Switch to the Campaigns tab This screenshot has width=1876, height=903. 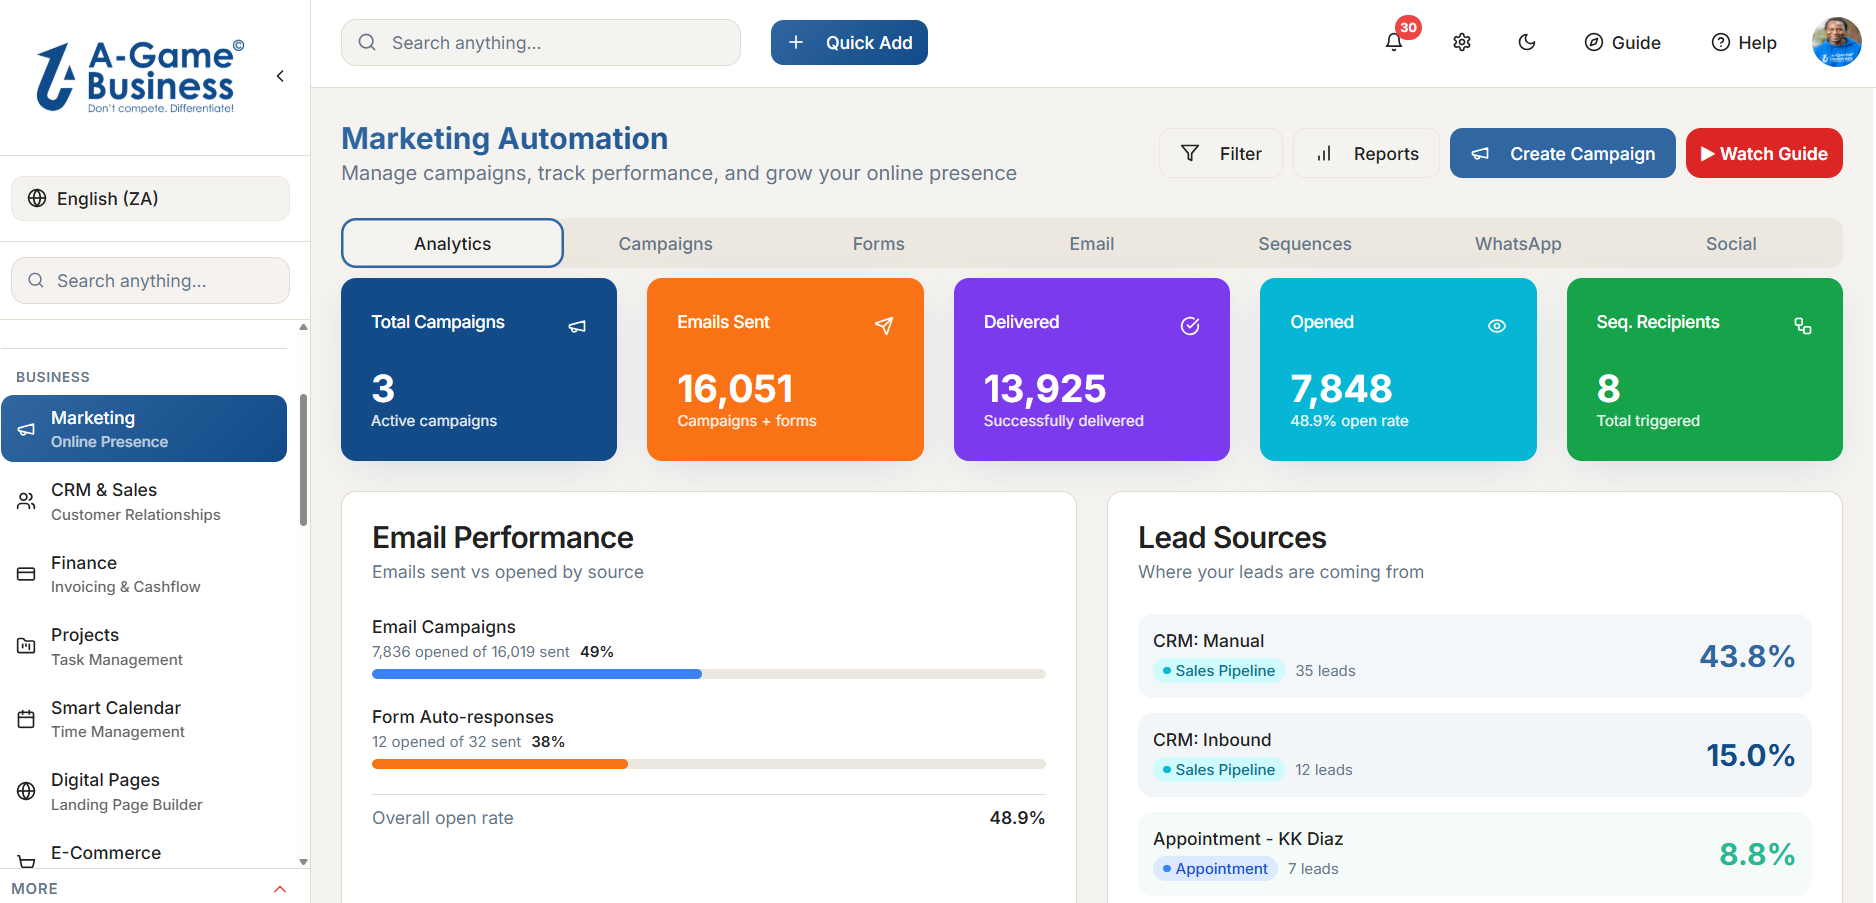(x=665, y=244)
